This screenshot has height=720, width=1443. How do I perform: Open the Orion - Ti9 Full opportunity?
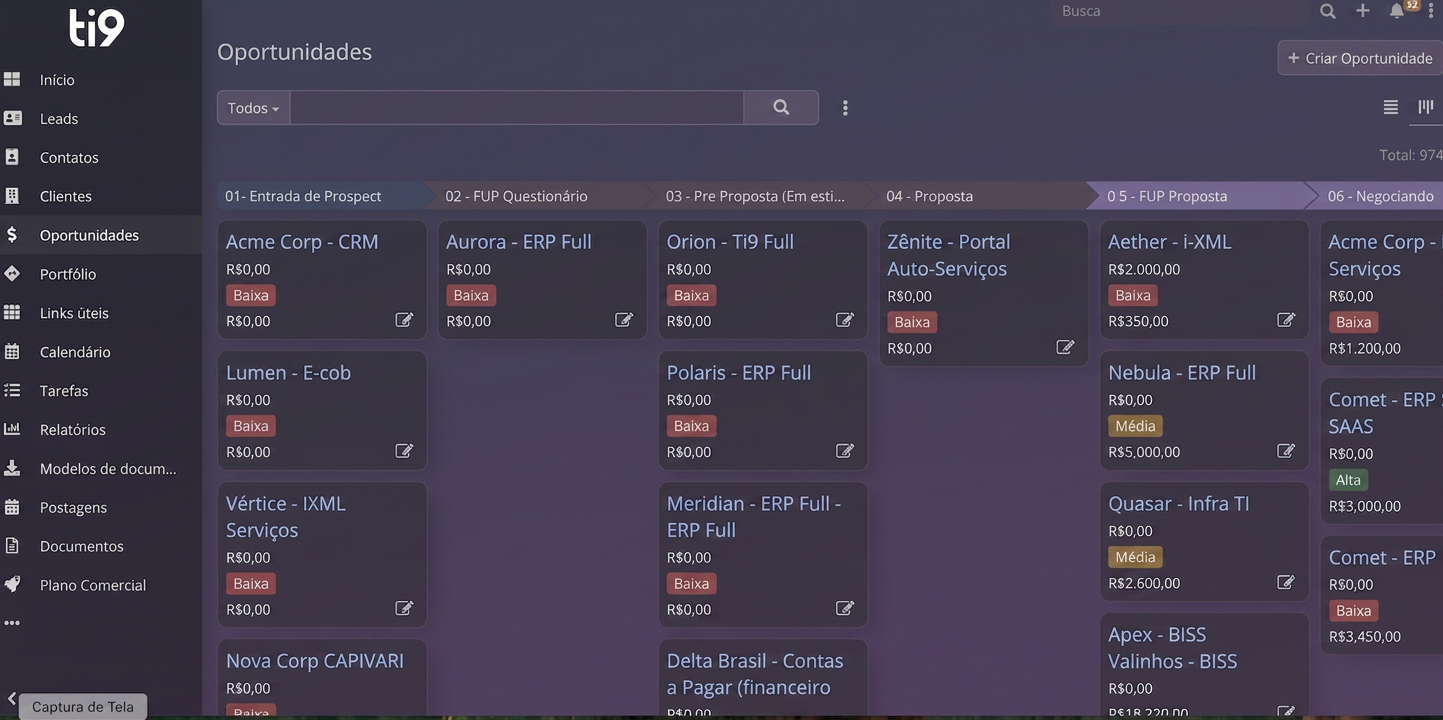[x=730, y=242]
